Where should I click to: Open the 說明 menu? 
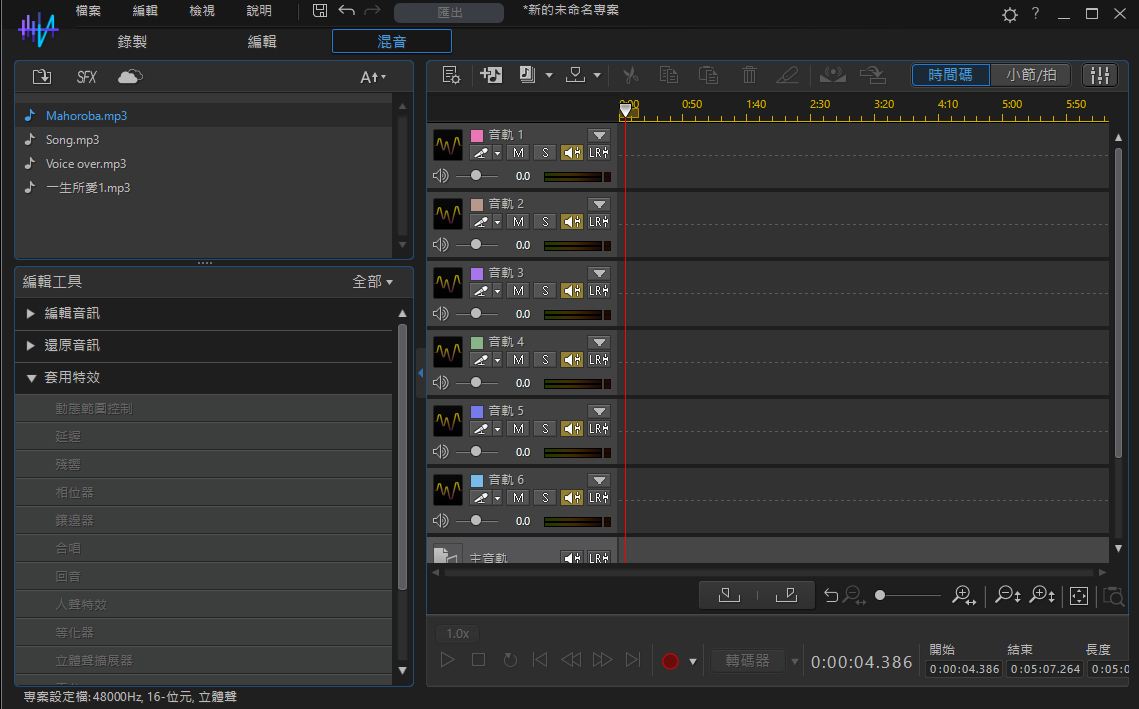pos(259,11)
